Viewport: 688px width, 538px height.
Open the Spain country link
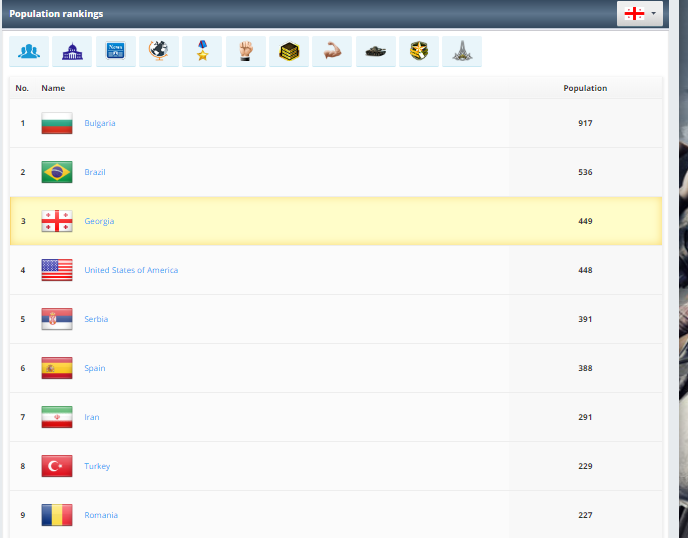tap(95, 368)
